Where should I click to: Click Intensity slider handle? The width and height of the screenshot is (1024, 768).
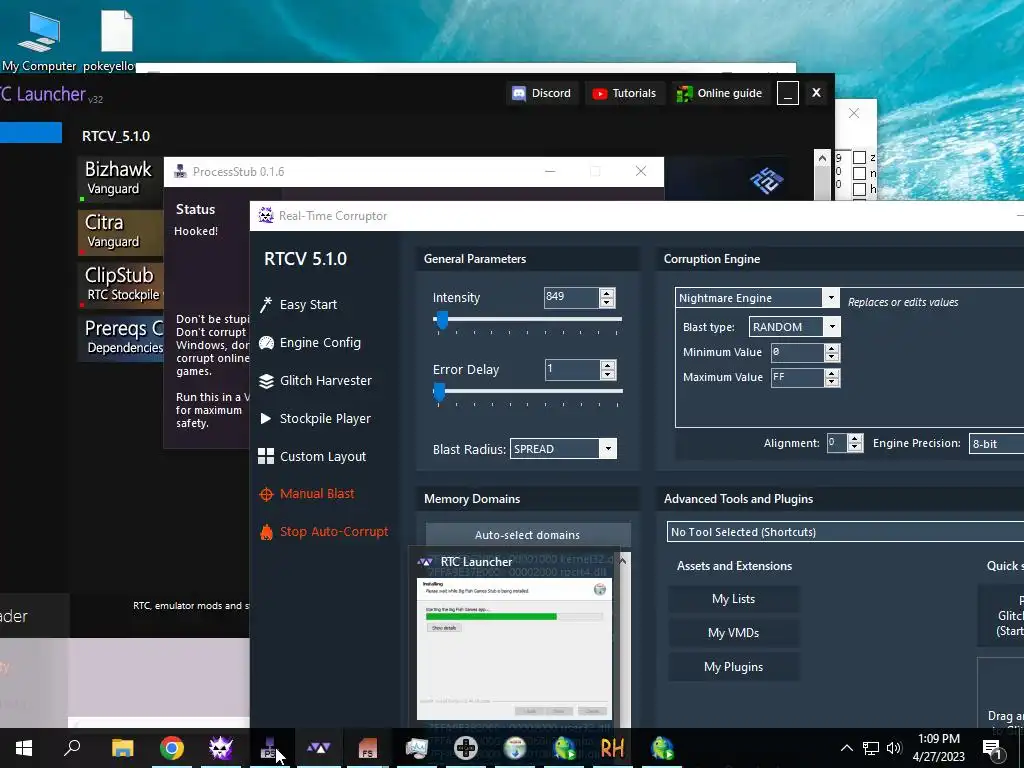(x=442, y=321)
